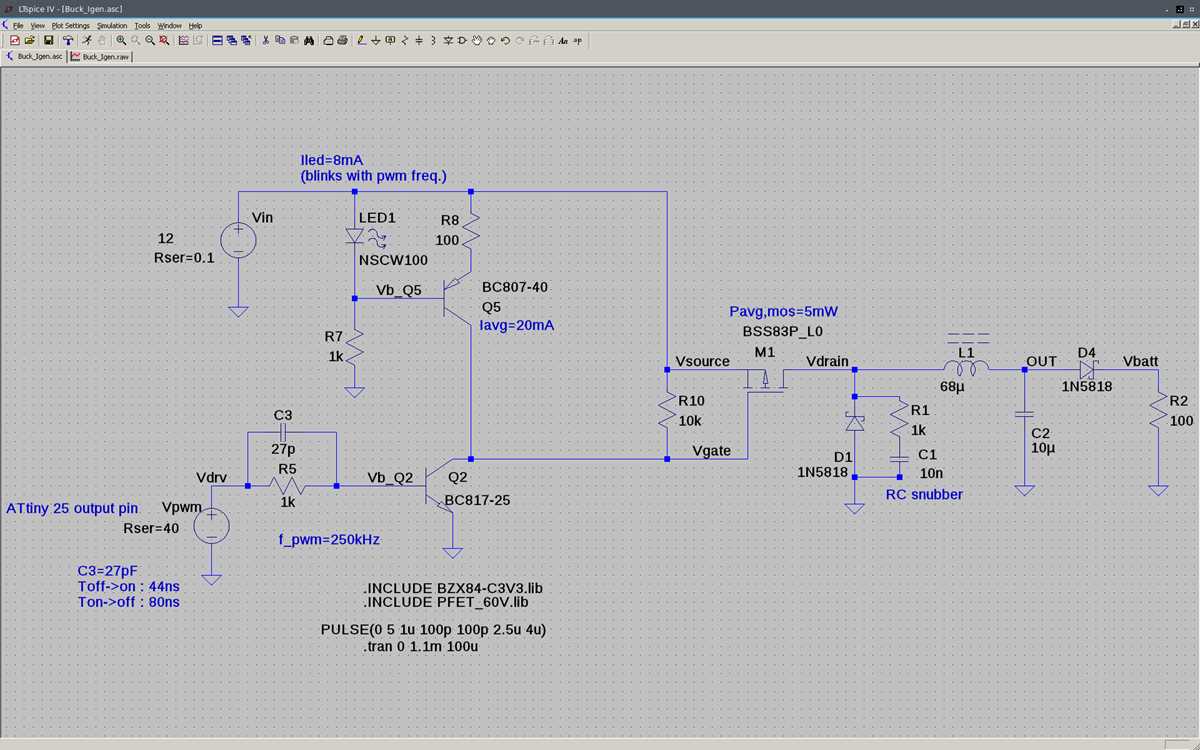The image size is (1200, 750).
Task: Select the Pan view magnifier icon
Action: point(135,40)
